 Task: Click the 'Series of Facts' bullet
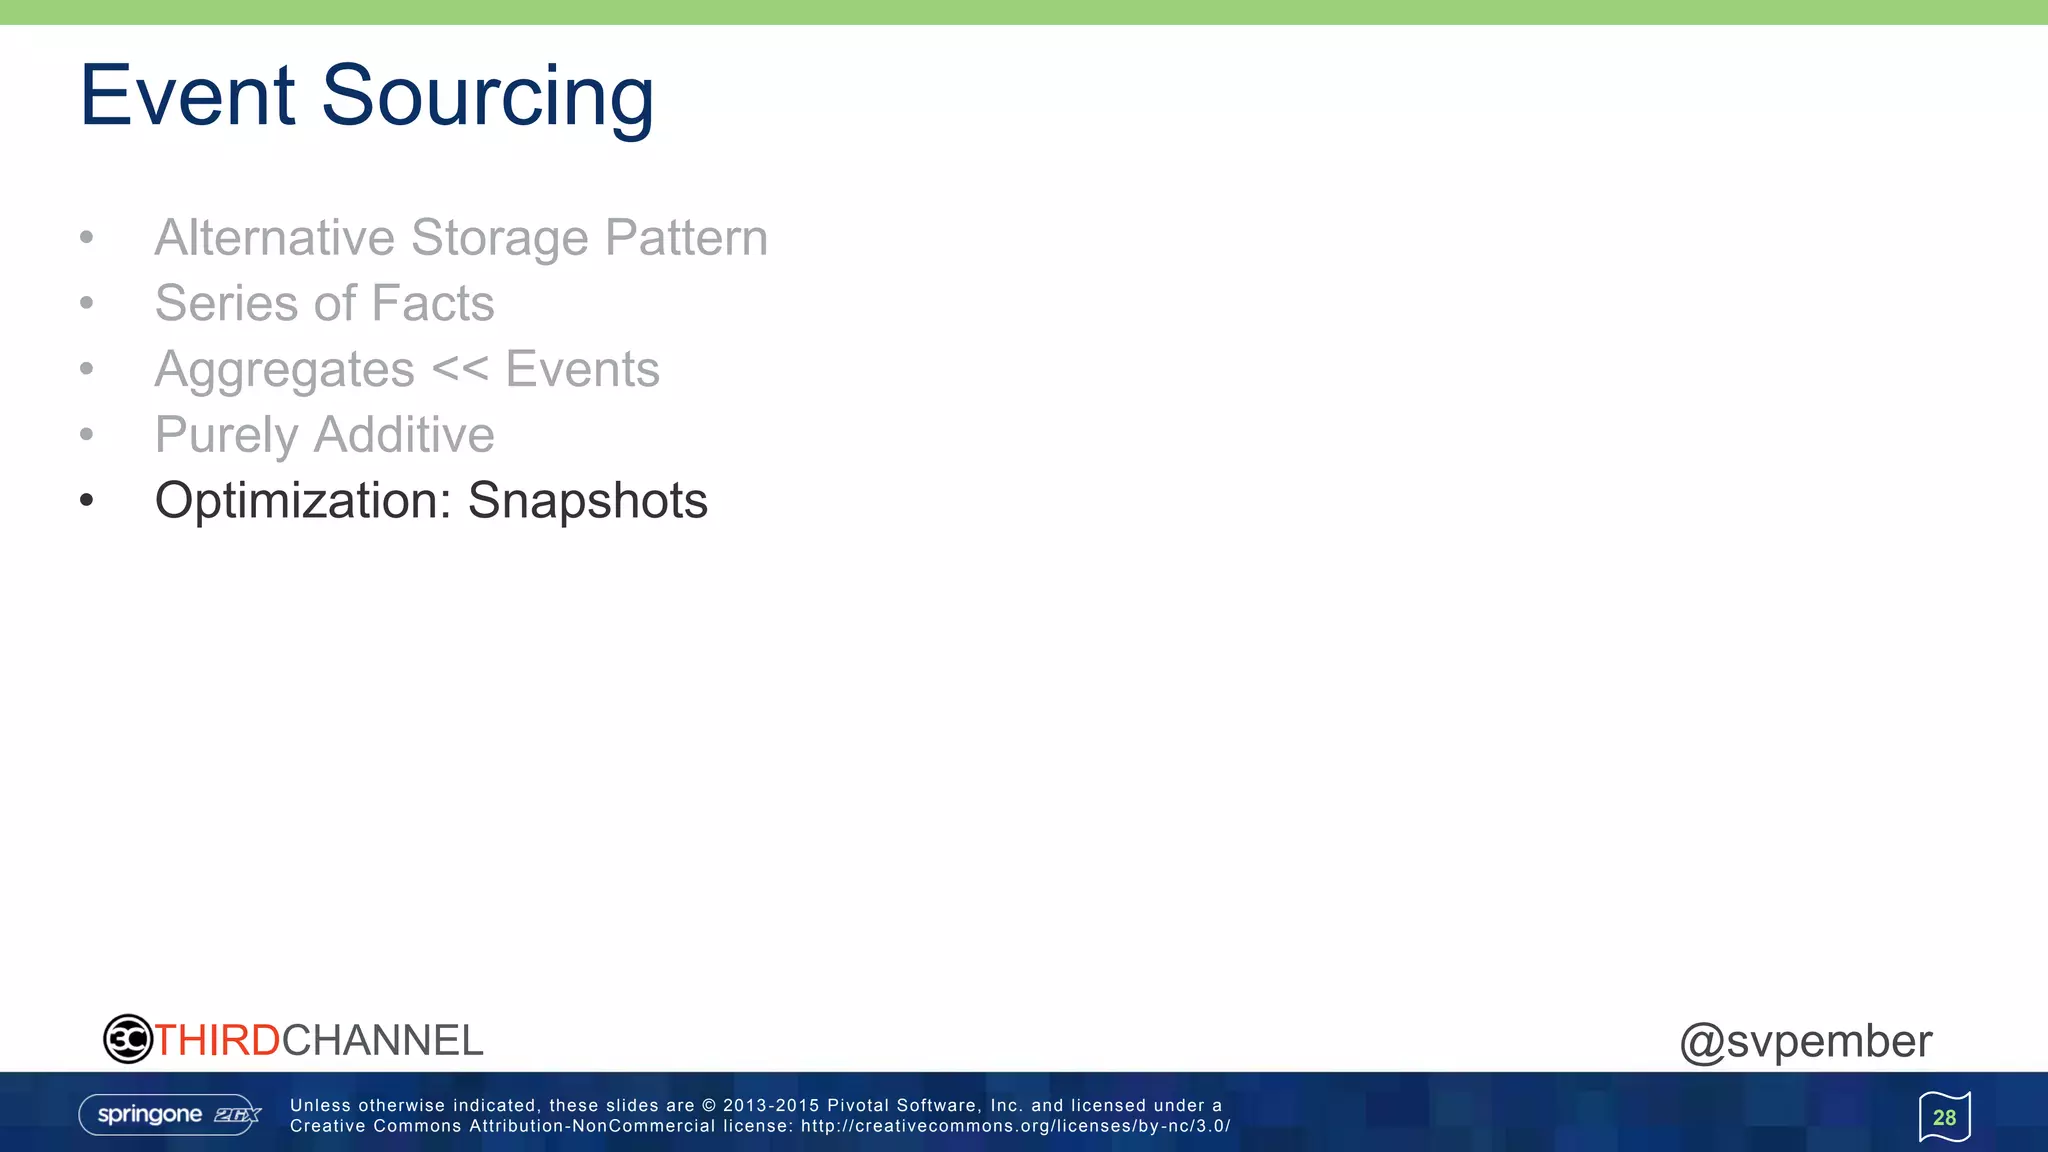click(324, 303)
